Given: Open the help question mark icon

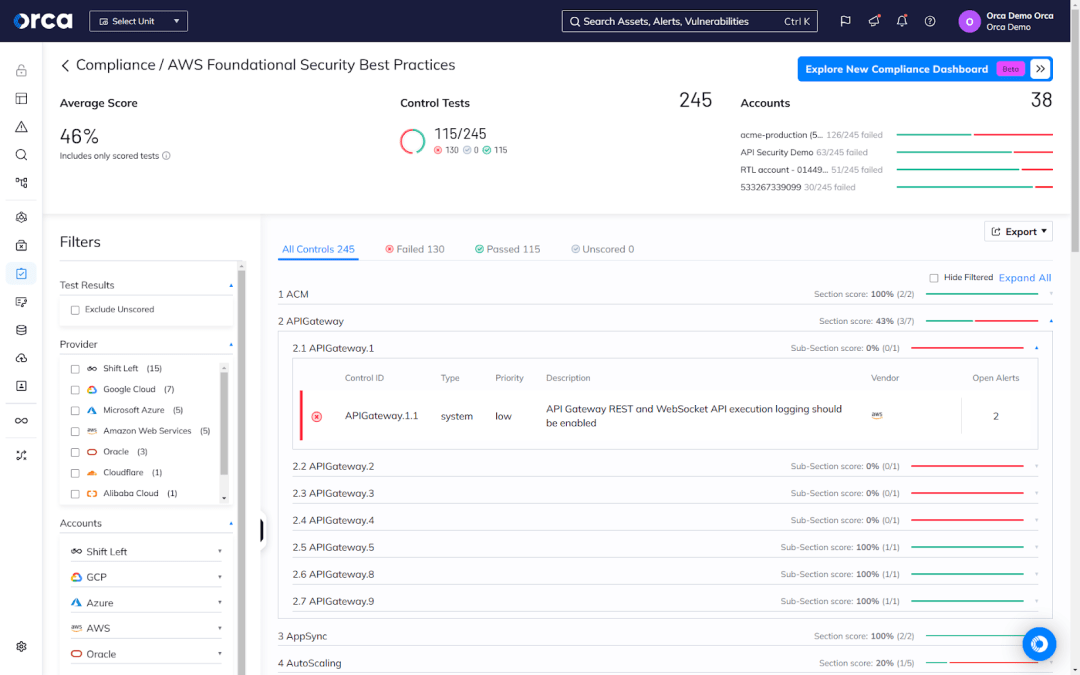Looking at the screenshot, I should pos(930,21).
